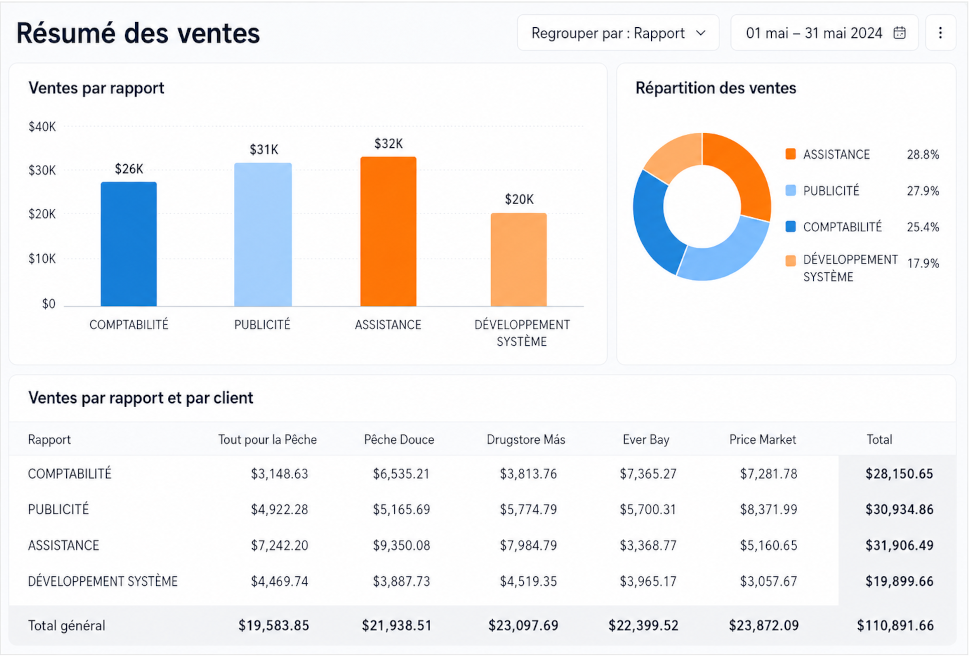Click the $32K bar value label
This screenshot has height=658, width=970.
[x=388, y=143]
